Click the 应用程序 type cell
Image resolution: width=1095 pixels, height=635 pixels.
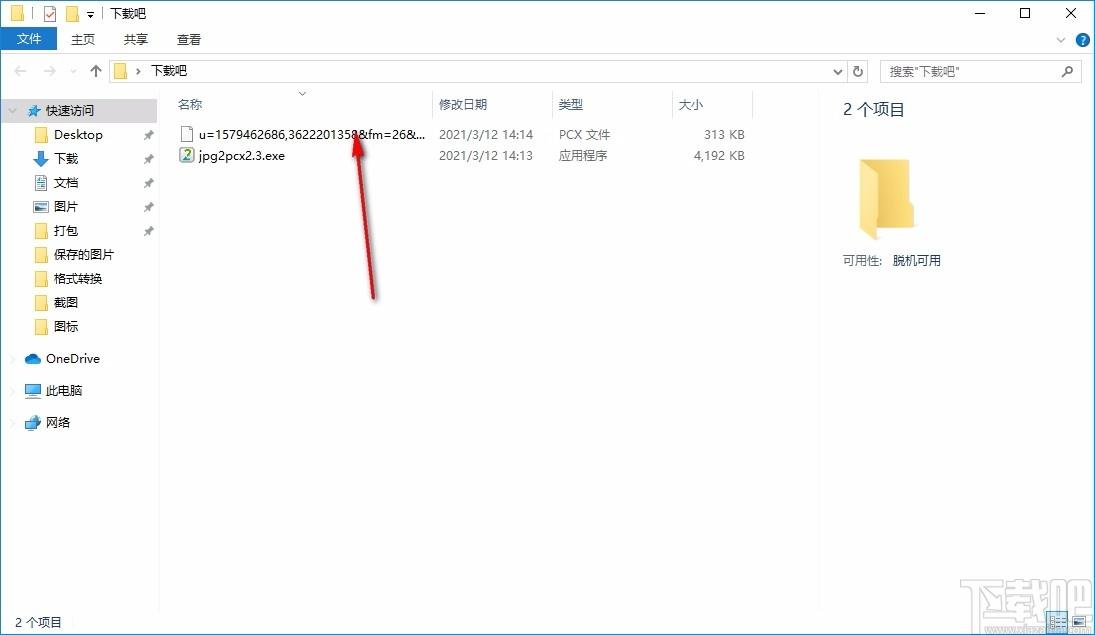coord(583,156)
